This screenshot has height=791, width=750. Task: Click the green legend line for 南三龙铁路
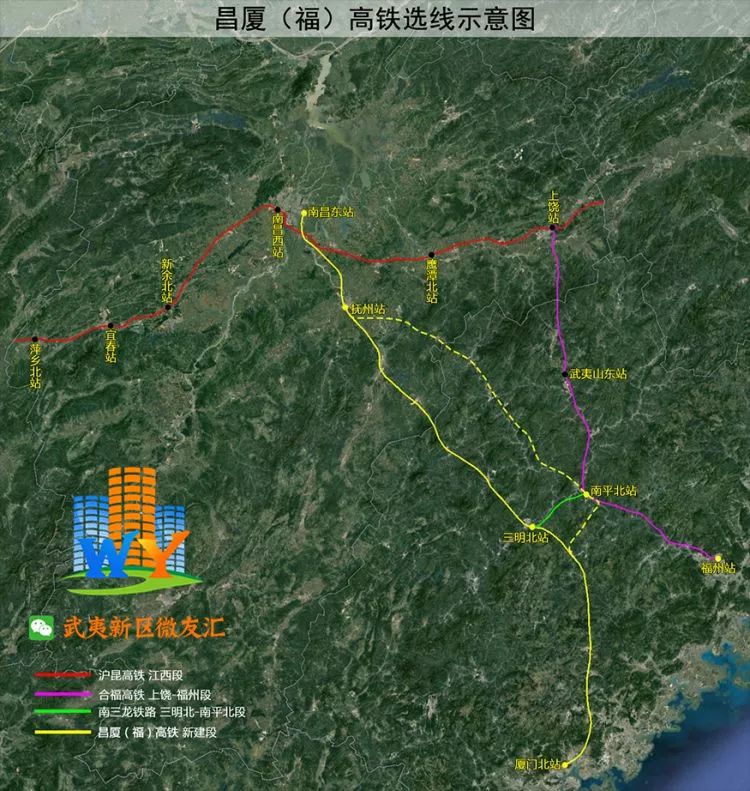(63, 712)
